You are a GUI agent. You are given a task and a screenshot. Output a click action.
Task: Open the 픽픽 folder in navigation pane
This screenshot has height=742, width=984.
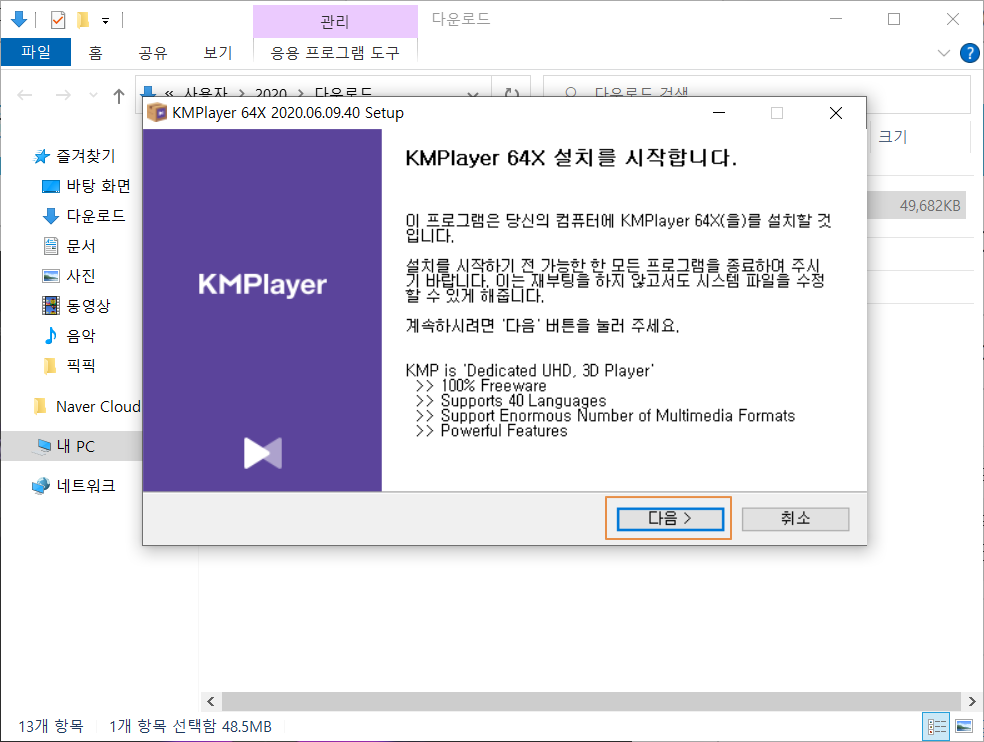[x=81, y=365]
